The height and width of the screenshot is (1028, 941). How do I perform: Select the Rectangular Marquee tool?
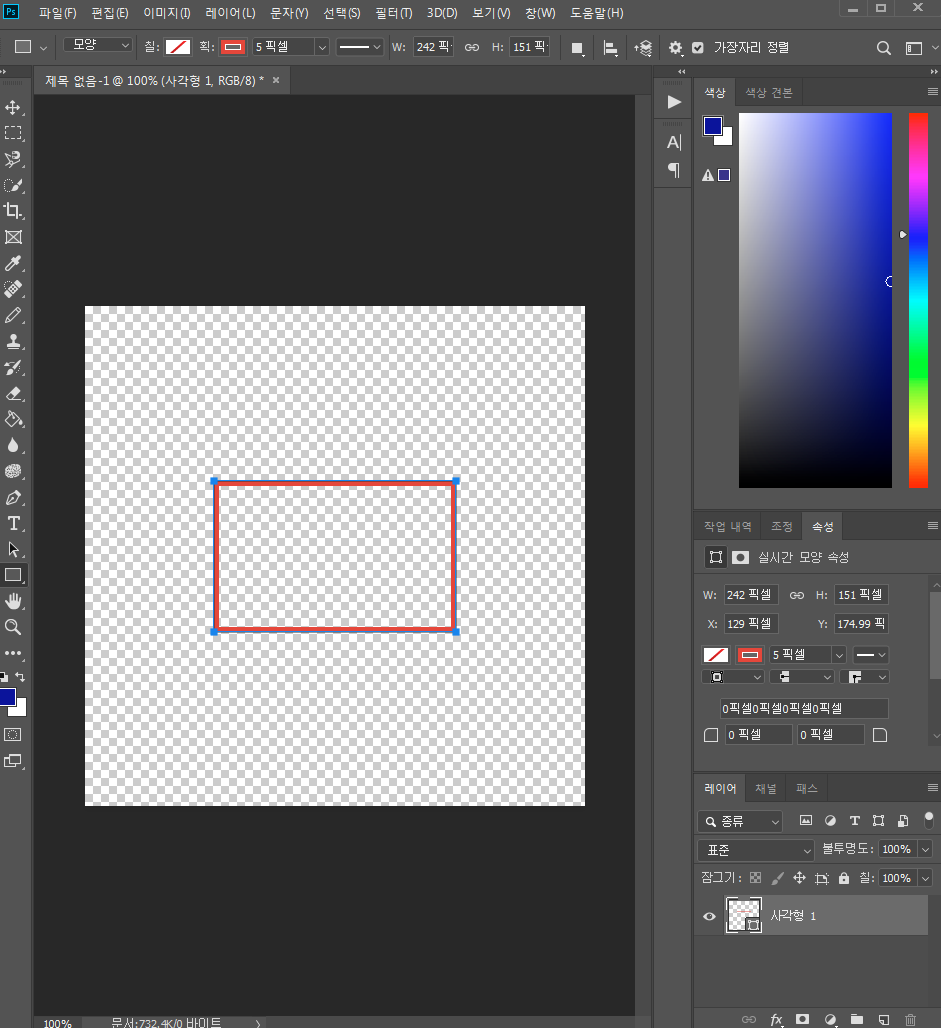pos(13,133)
